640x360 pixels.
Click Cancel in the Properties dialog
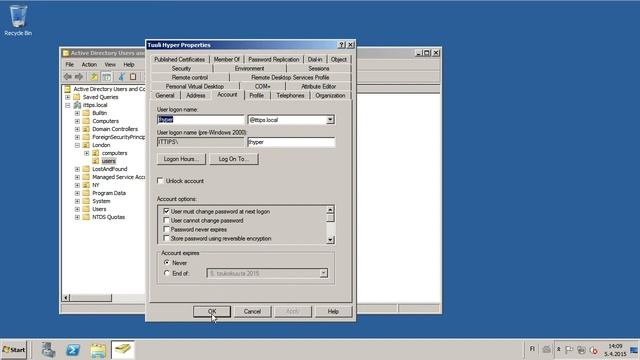coord(252,311)
